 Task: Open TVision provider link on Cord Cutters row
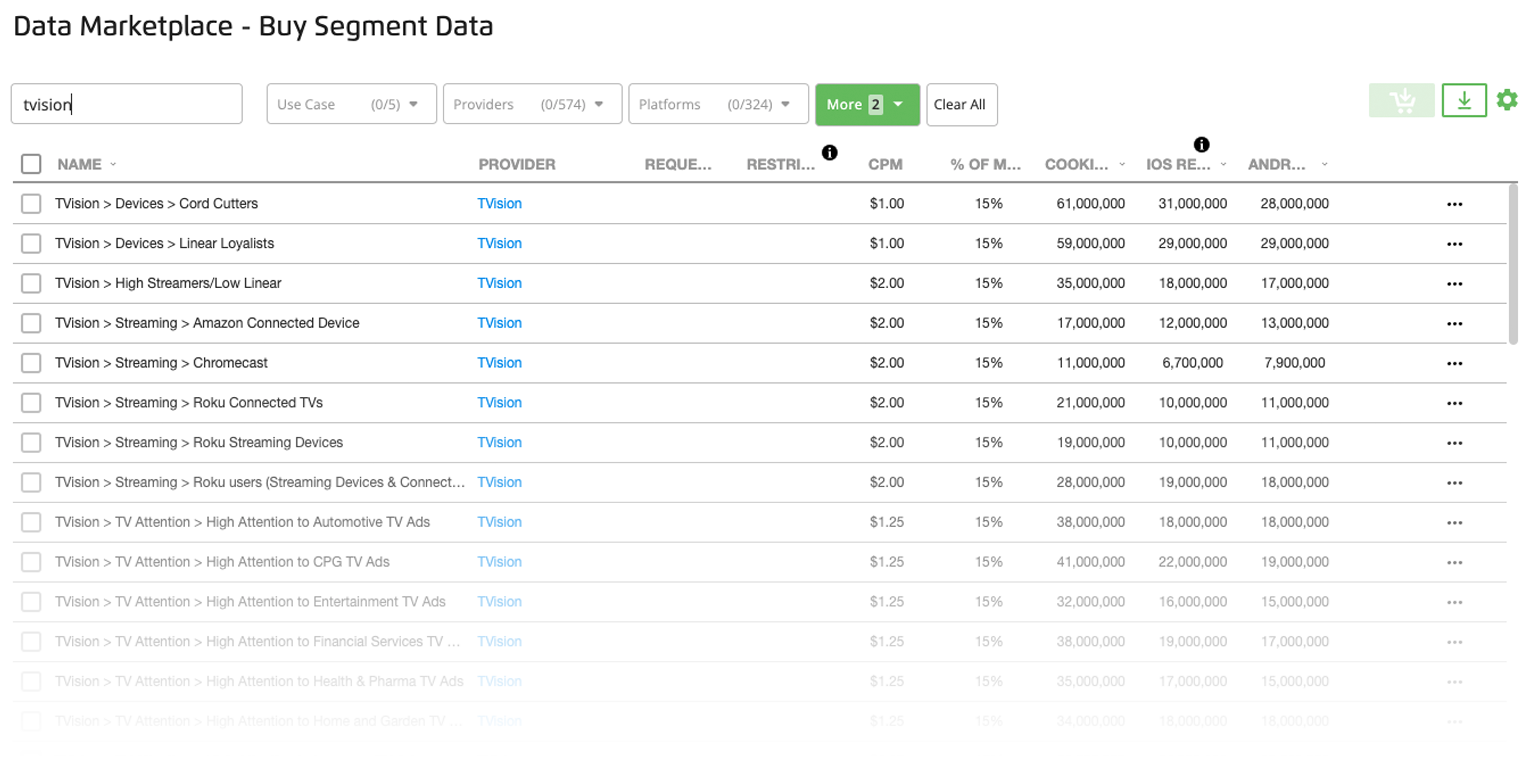499,203
